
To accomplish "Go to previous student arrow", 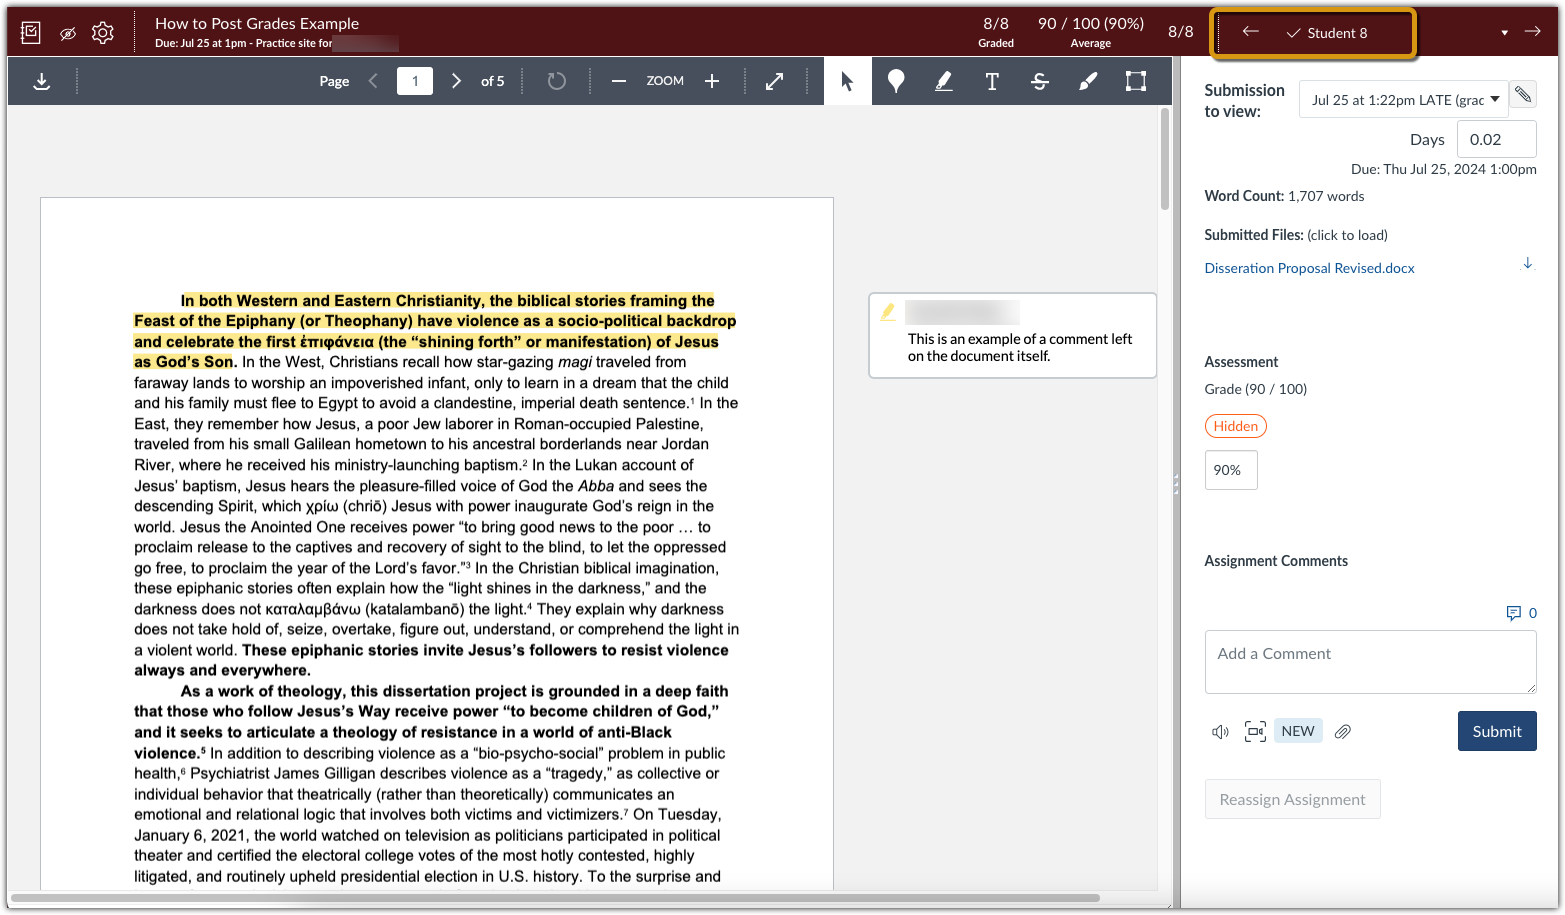I will pos(1250,32).
